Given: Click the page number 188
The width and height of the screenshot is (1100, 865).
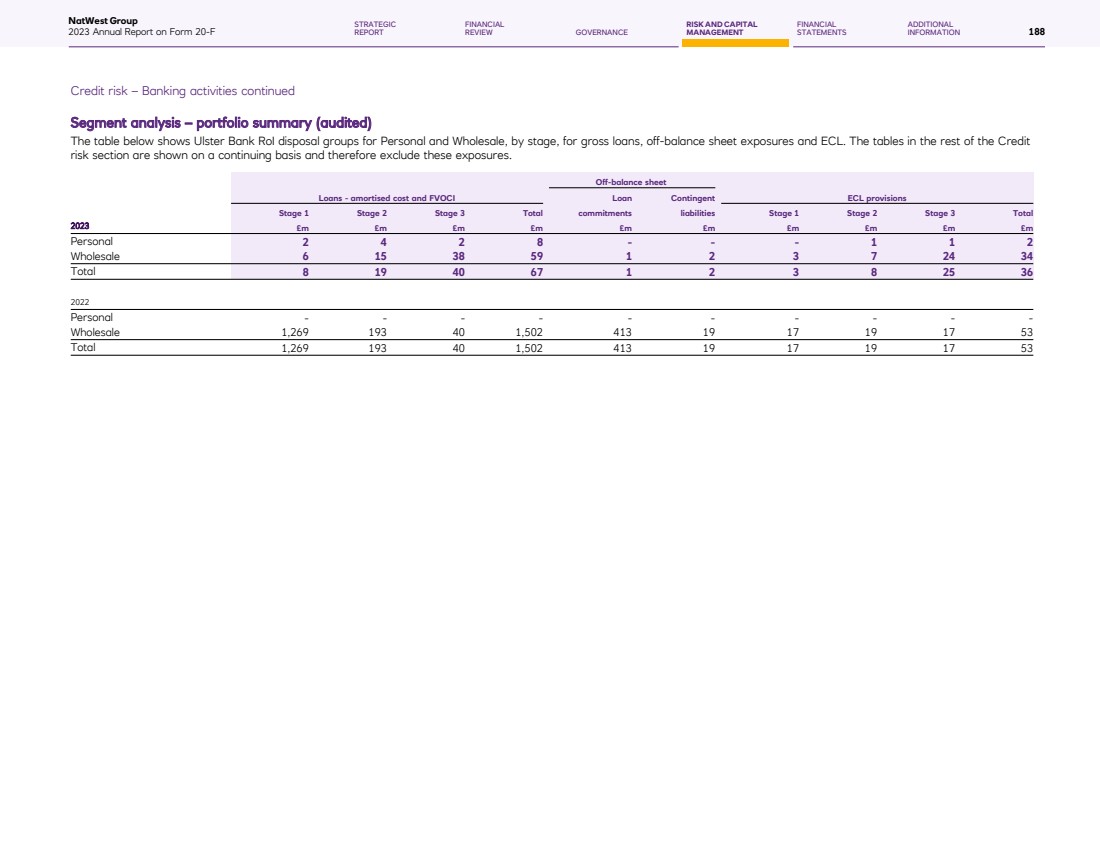Looking at the screenshot, I should click(x=1036, y=32).
